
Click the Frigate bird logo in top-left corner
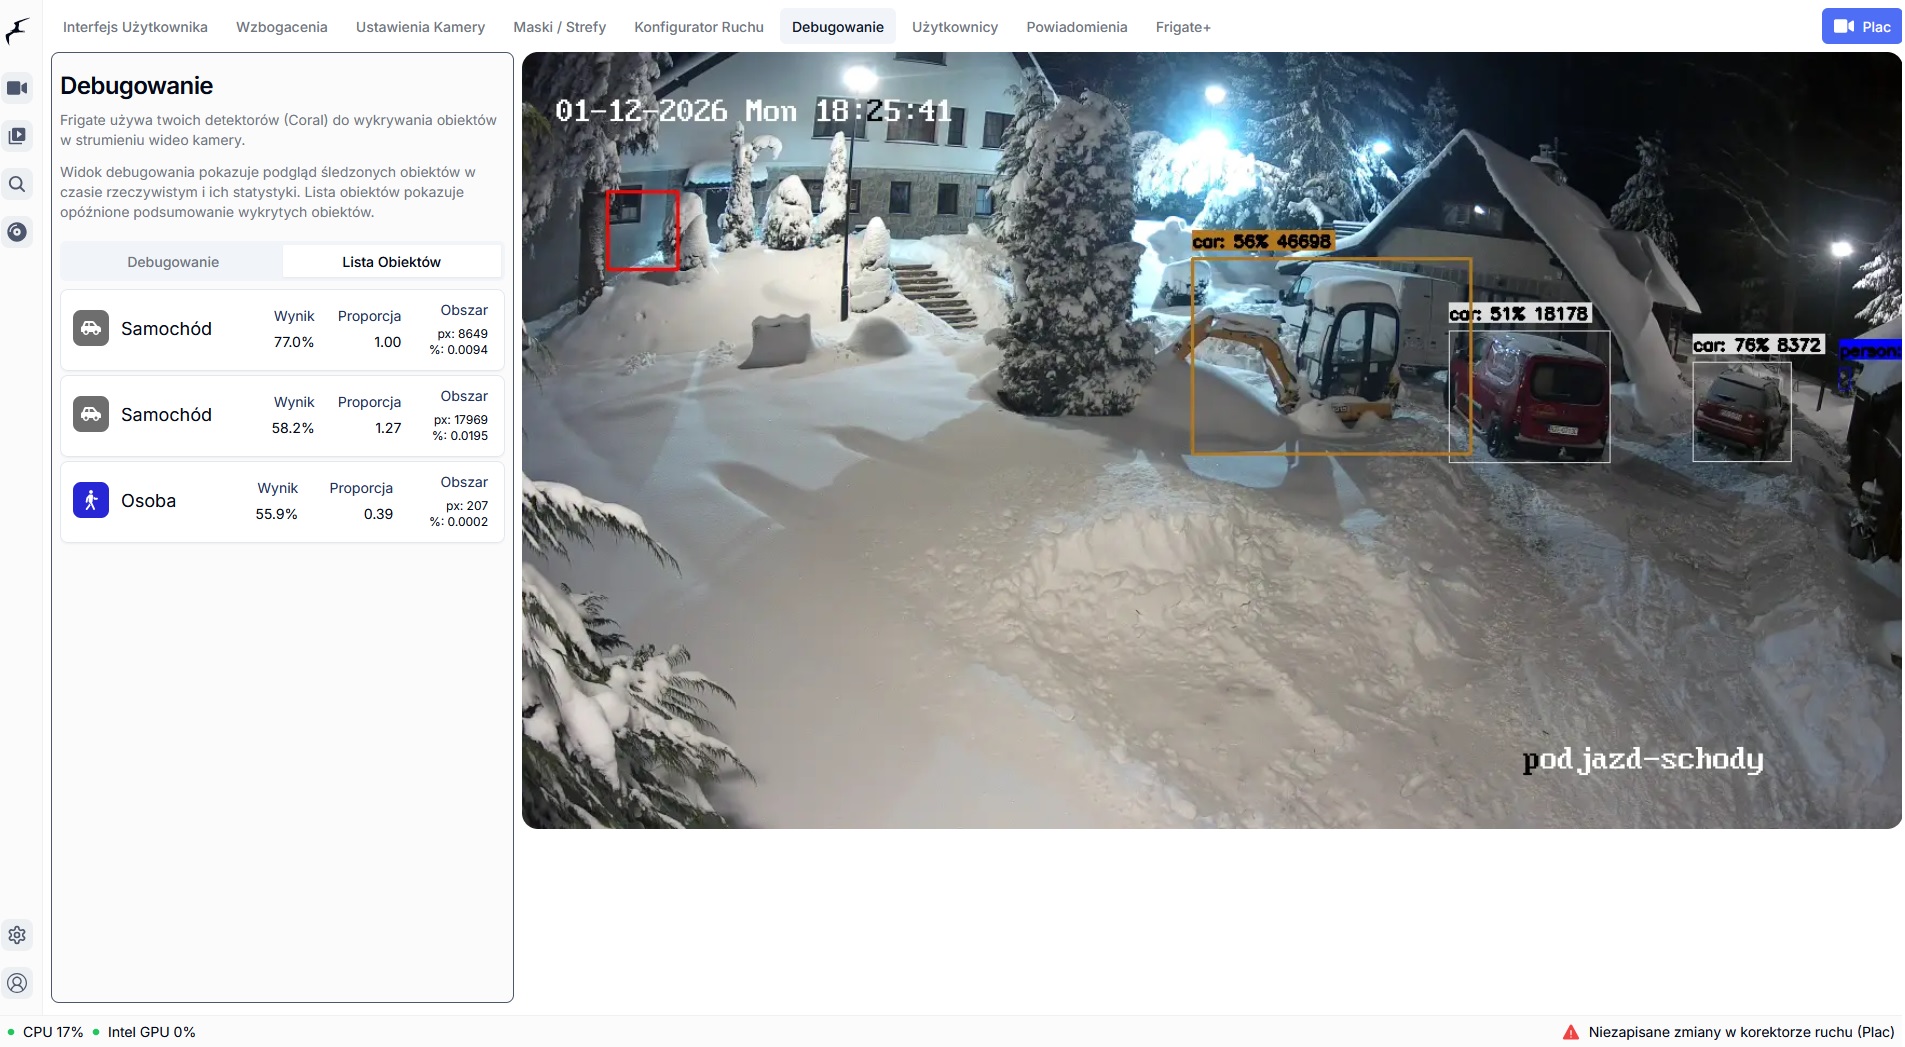(18, 28)
